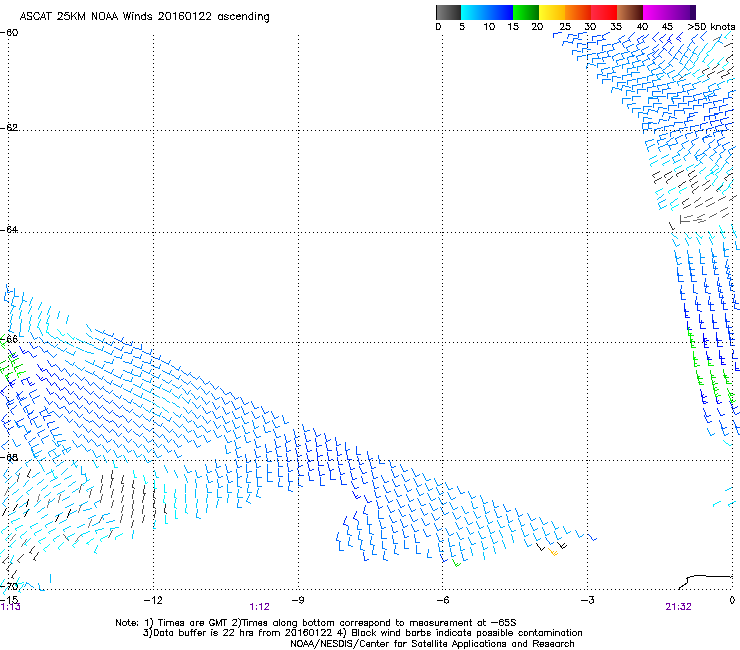Click the black coastline segment at bottom right
Image resolution: width=740 pixels, height=650 pixels.
click(705, 582)
